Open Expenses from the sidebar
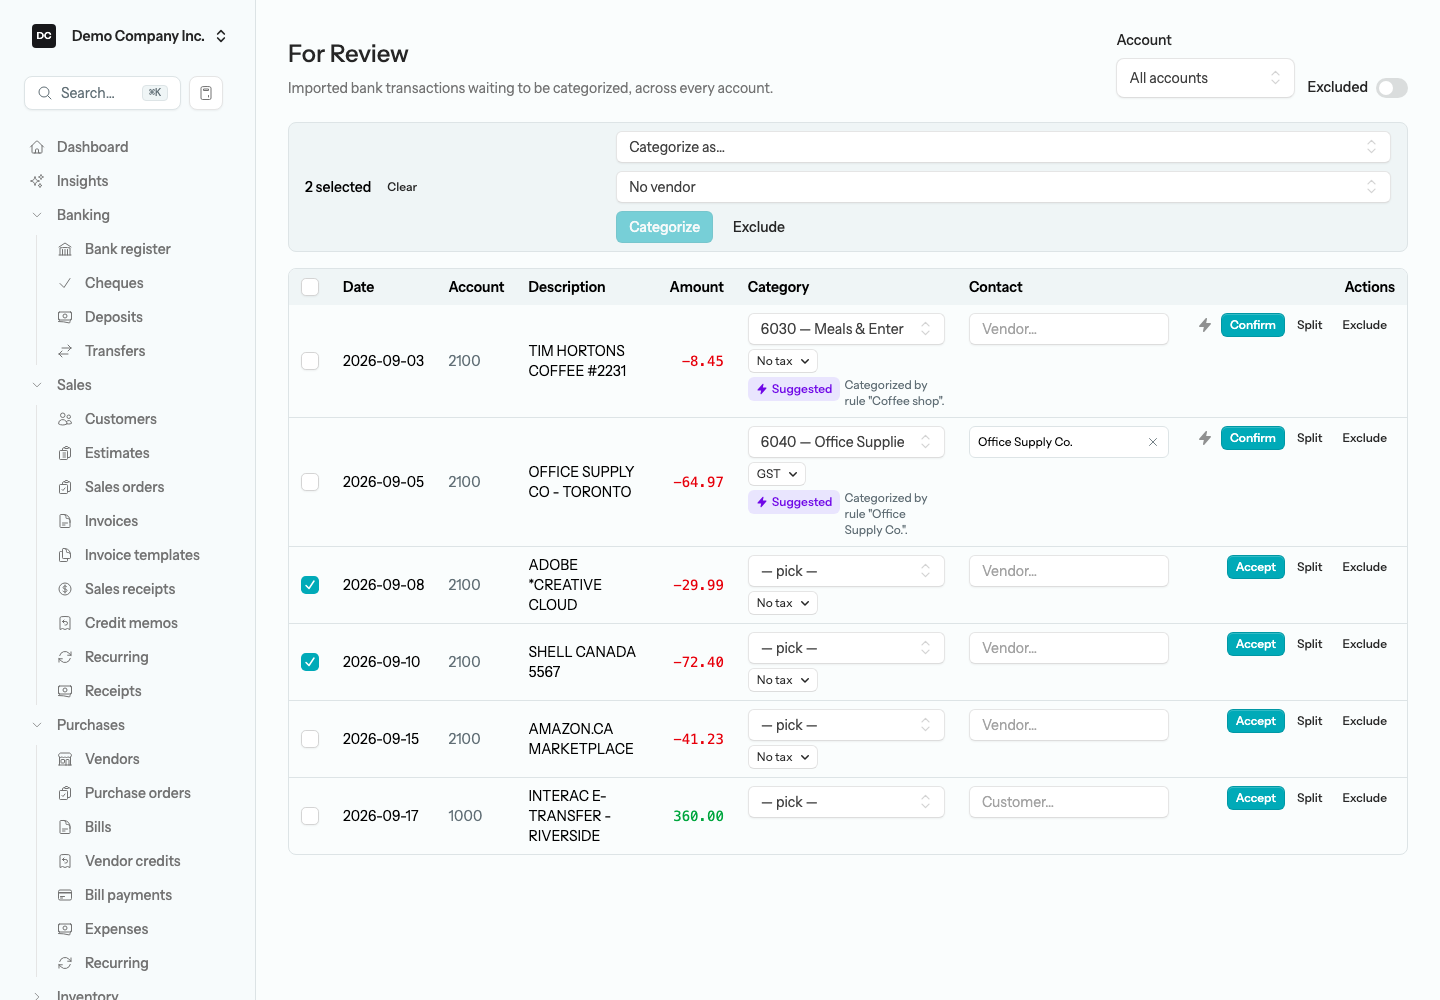Screen dimensions: 1440x1000 [x=116, y=929]
